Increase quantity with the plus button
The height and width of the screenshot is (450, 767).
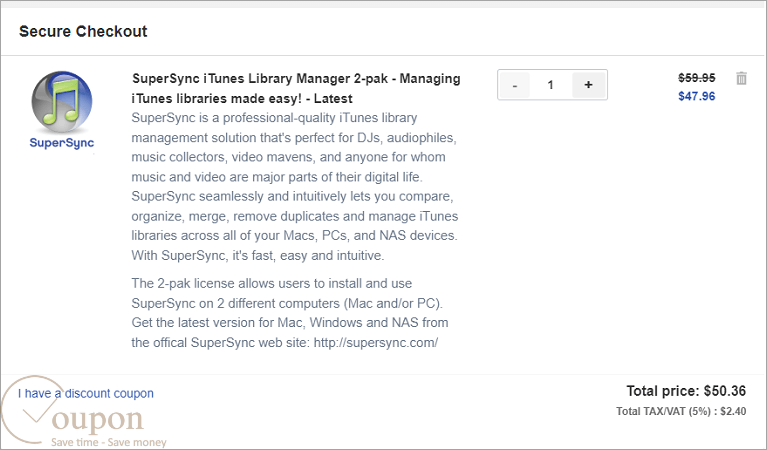pyautogui.click(x=588, y=85)
